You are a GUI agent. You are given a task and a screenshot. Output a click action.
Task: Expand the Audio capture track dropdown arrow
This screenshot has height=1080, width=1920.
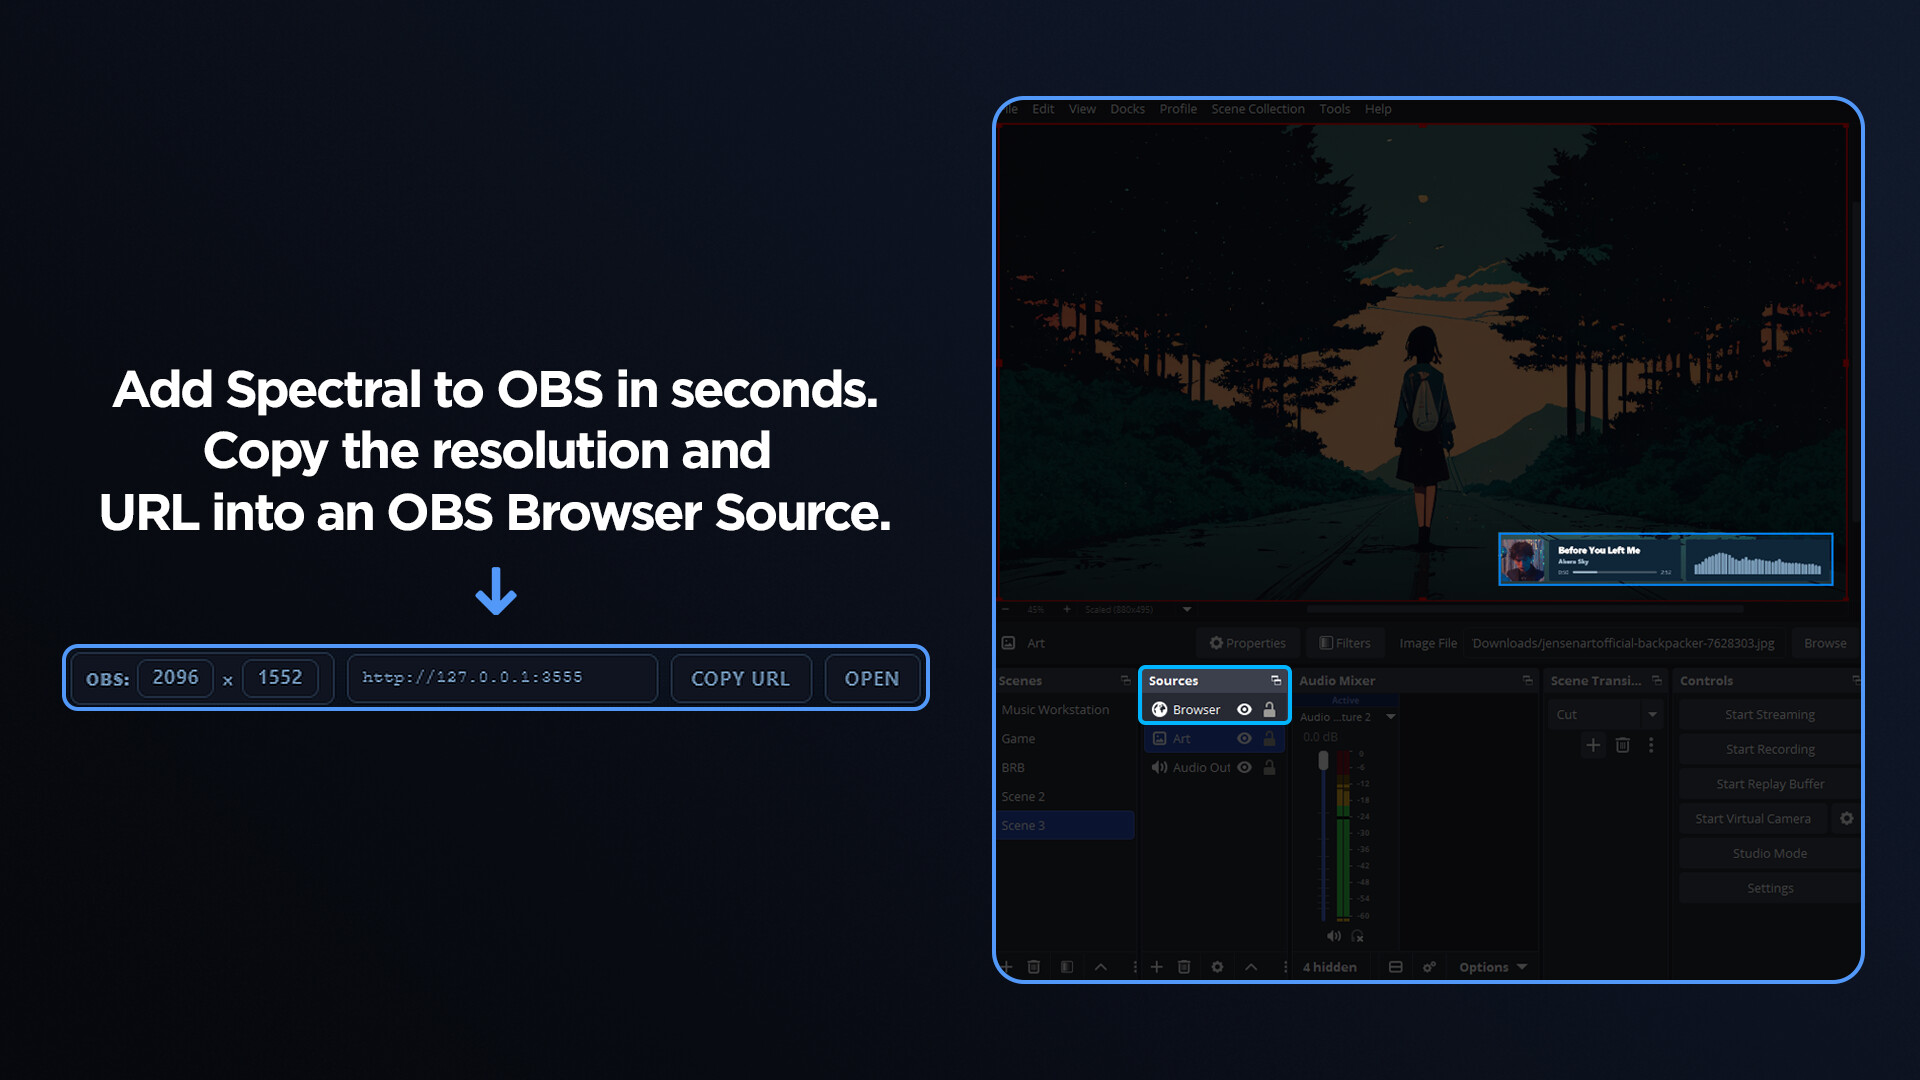click(x=1390, y=717)
